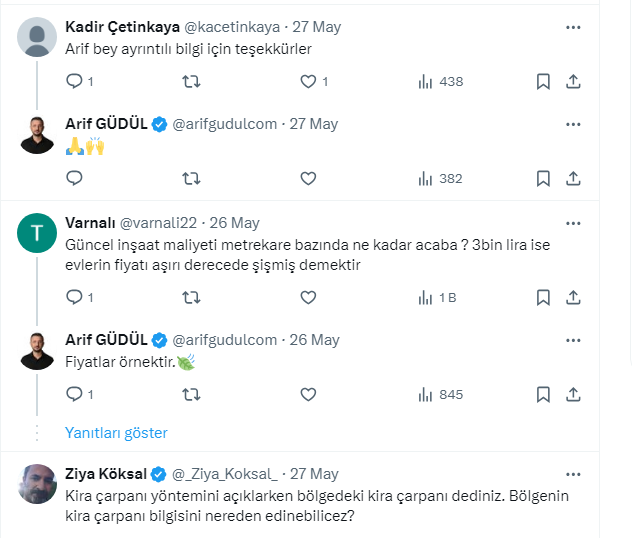Like Arif GÜDÜL's emoji reply
This screenshot has height=538, width=632.
click(x=308, y=179)
